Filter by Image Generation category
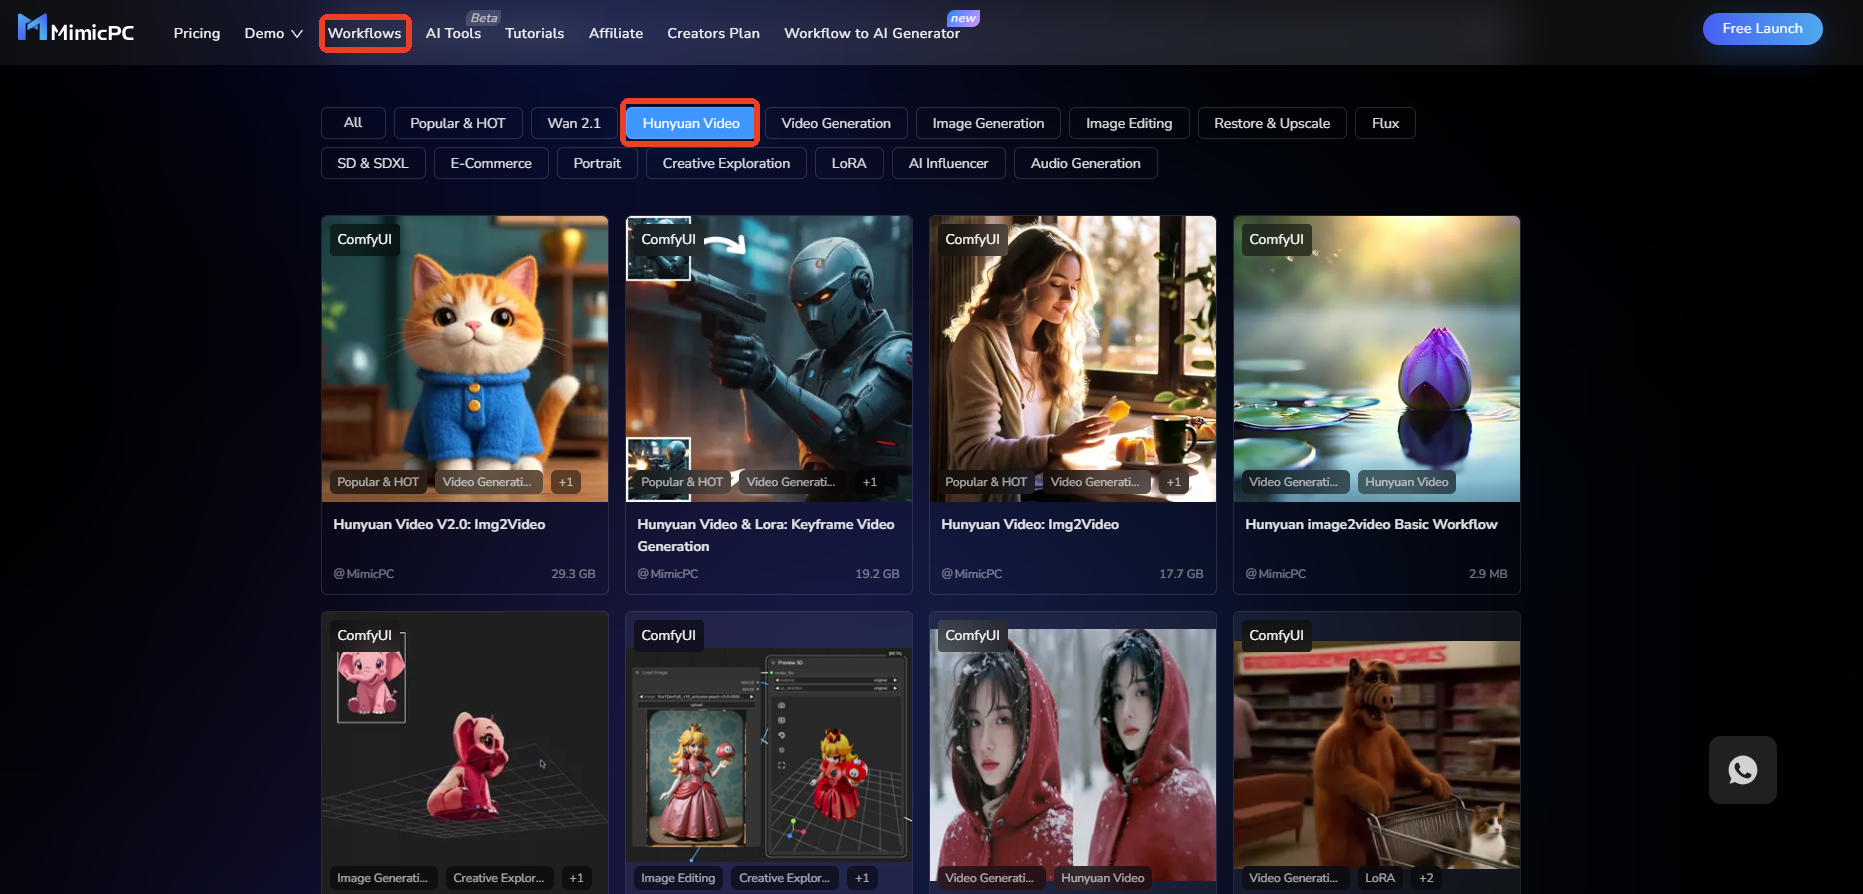The image size is (1863, 894). tap(988, 123)
